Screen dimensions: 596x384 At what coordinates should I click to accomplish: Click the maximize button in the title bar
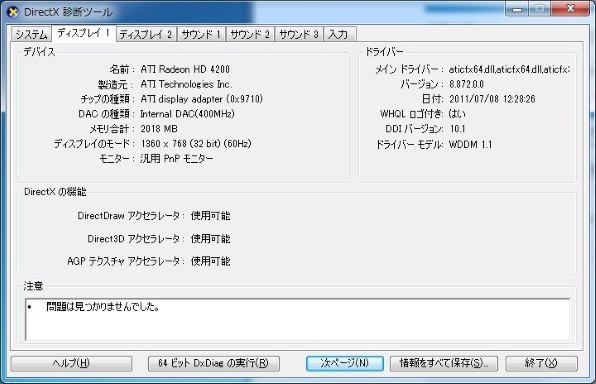pos(539,9)
